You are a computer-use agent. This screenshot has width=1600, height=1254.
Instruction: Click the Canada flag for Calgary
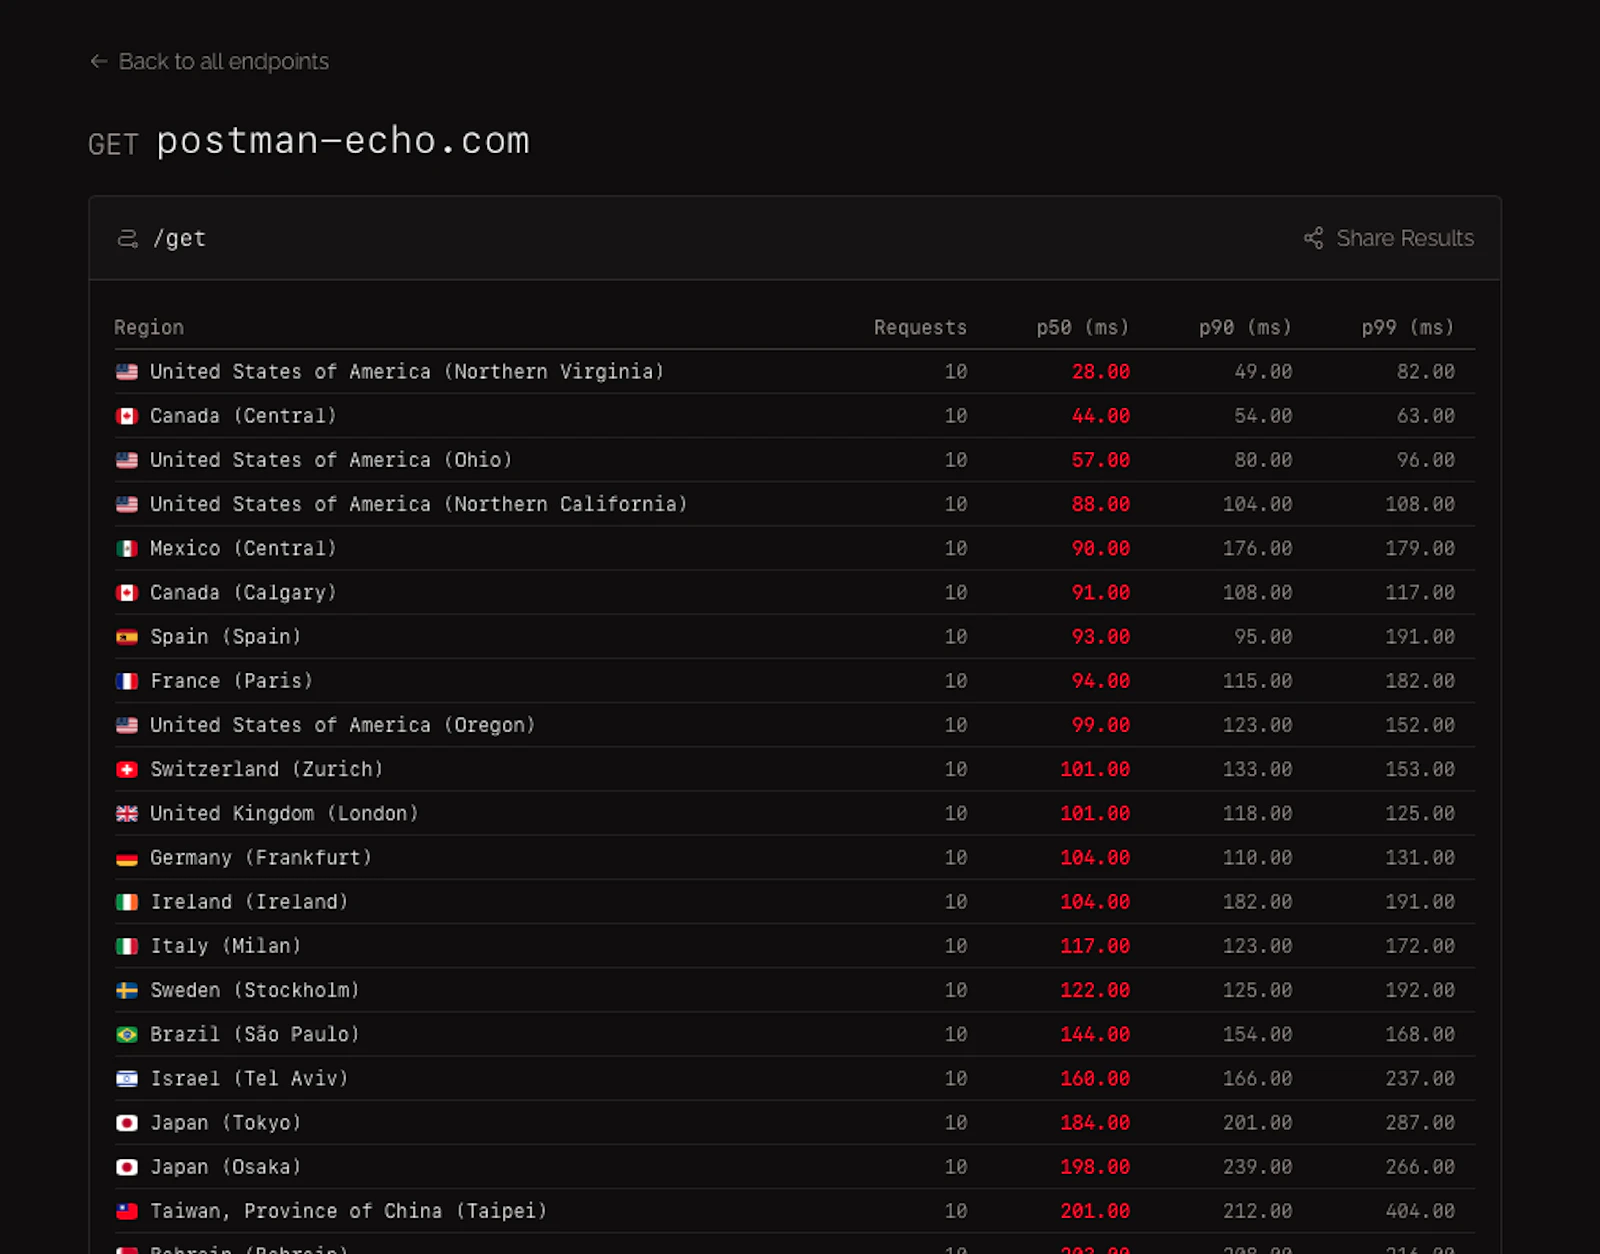click(x=127, y=593)
